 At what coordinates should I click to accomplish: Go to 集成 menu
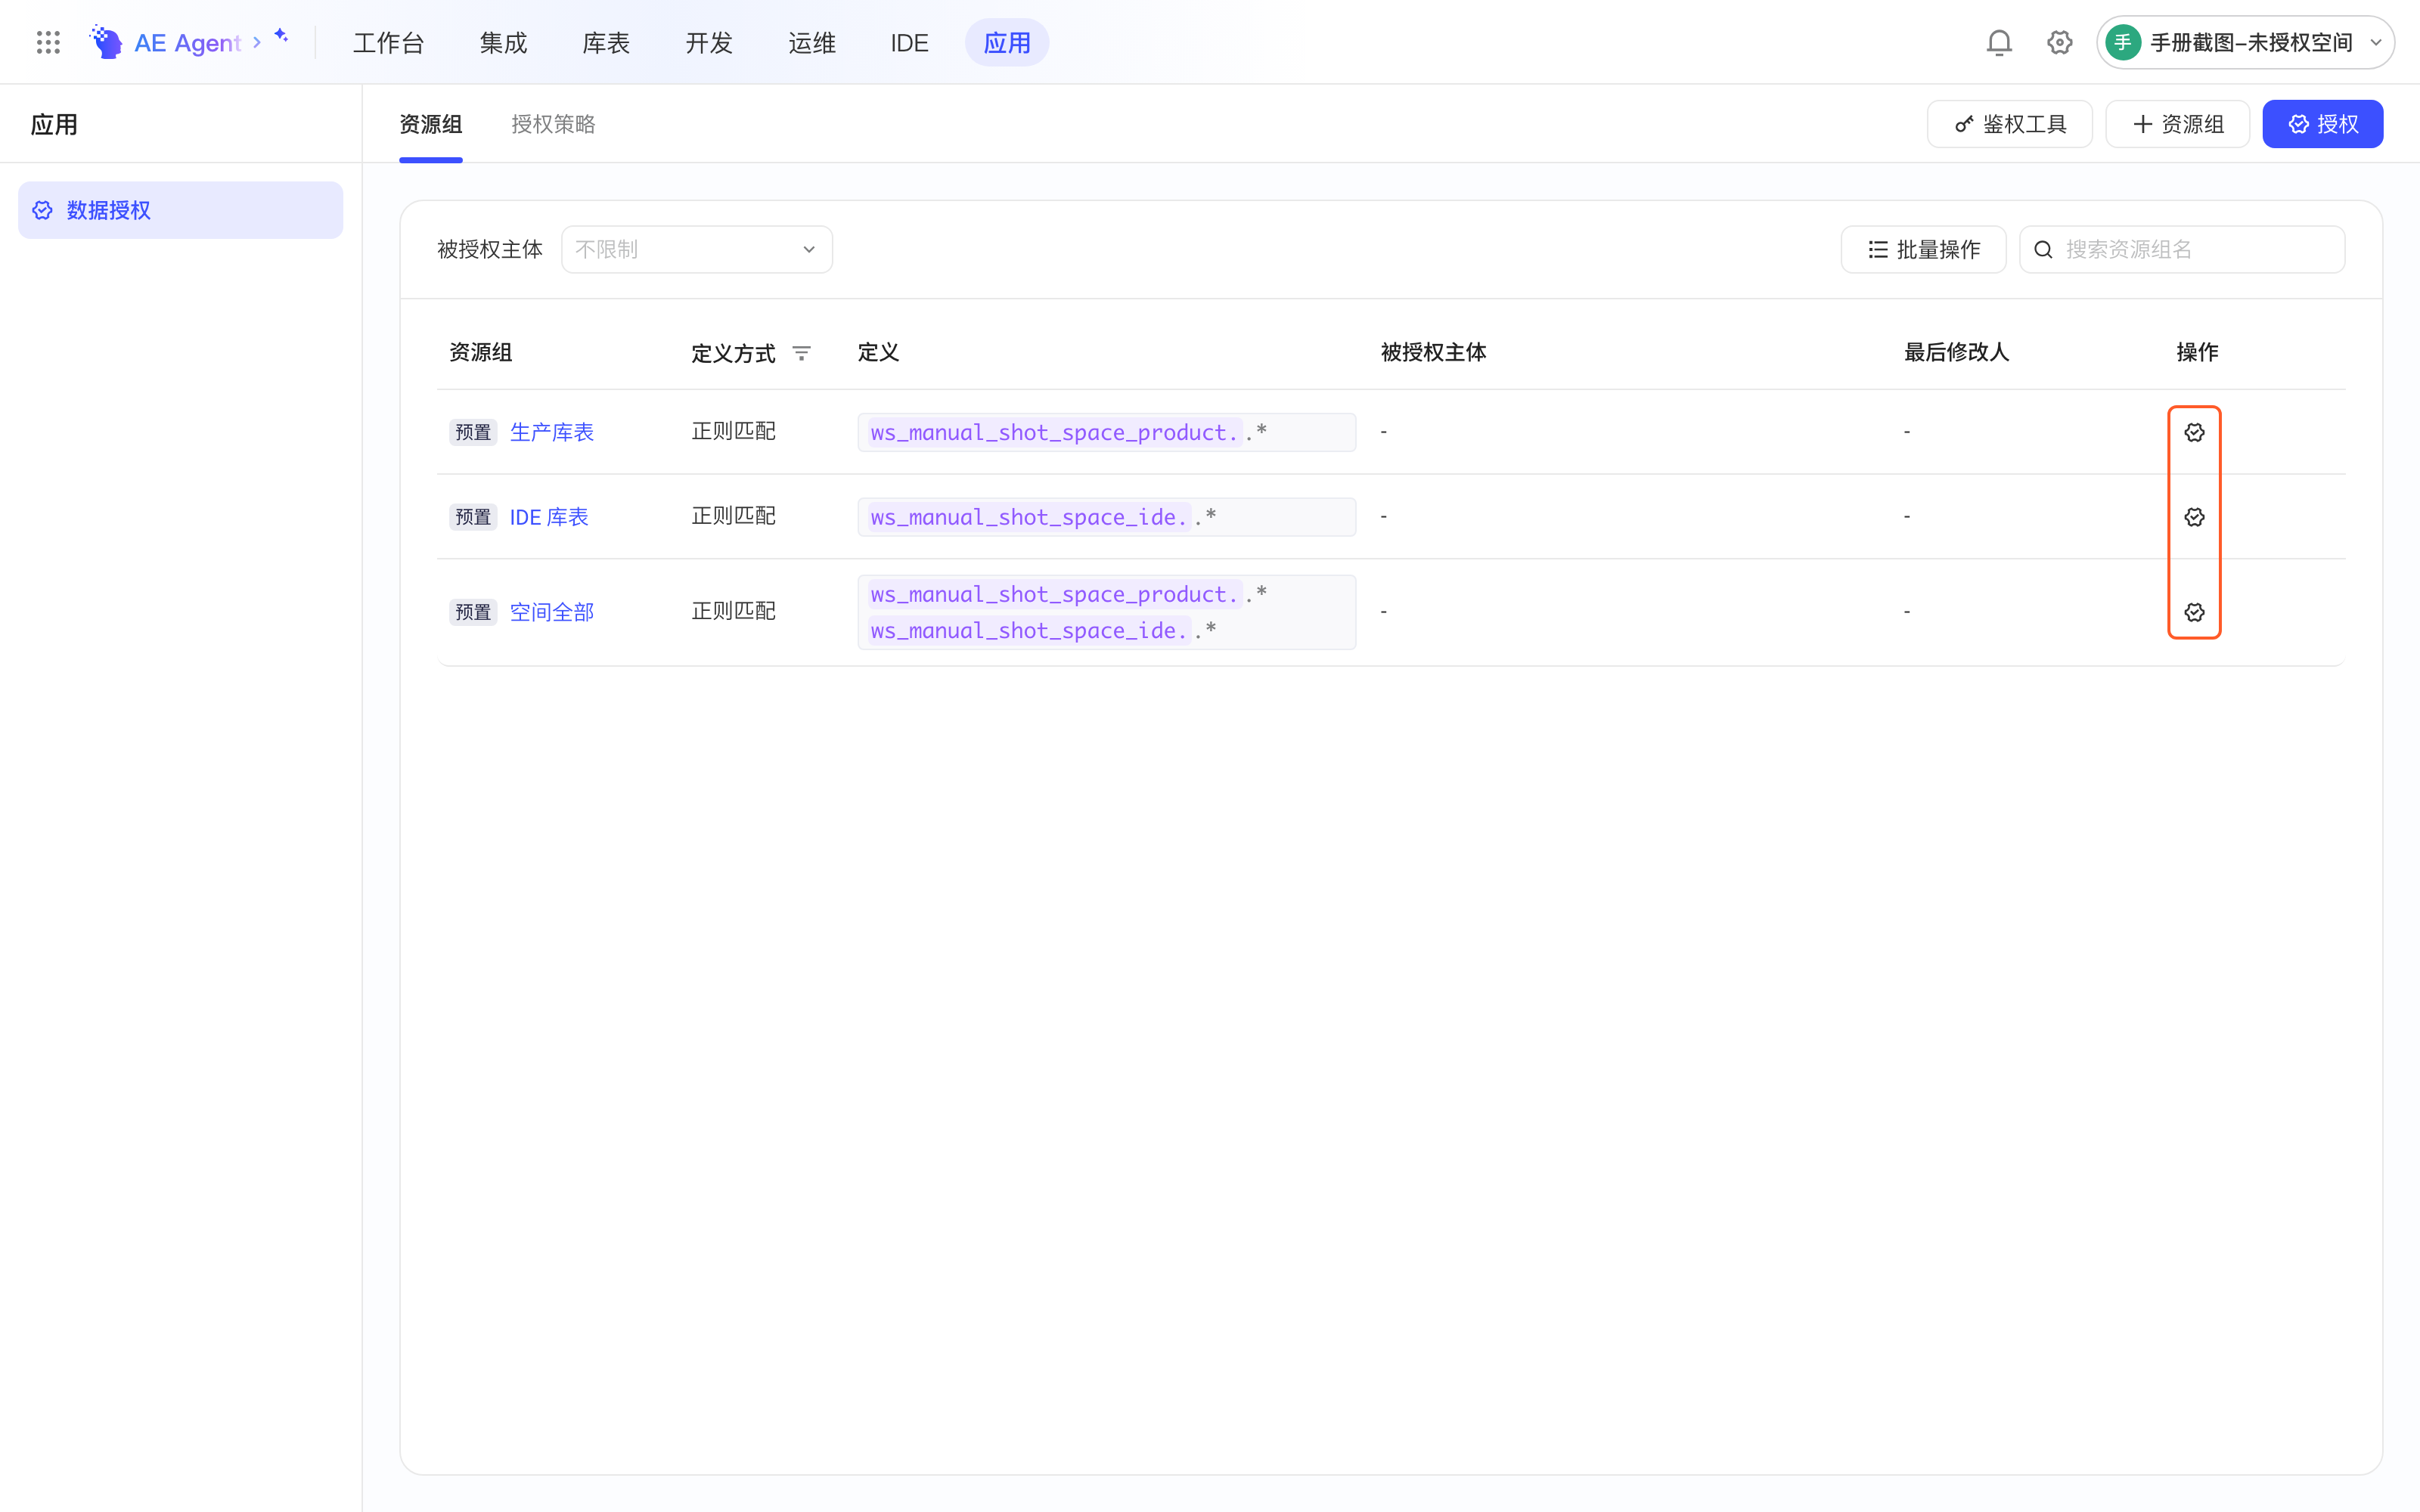(503, 43)
